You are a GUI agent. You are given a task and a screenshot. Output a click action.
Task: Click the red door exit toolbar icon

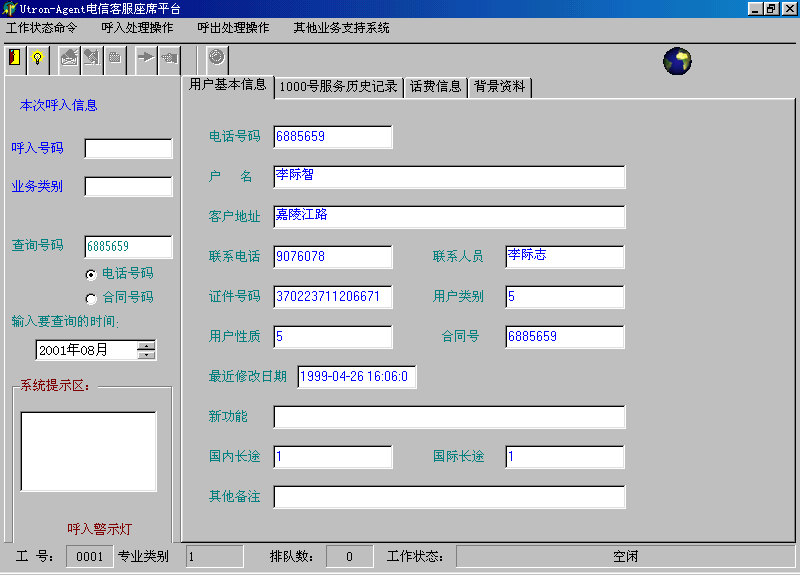15,58
